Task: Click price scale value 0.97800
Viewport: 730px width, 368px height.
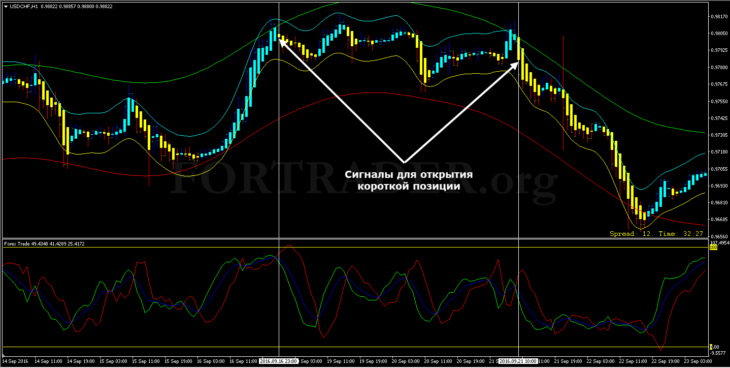Action: 718,67
